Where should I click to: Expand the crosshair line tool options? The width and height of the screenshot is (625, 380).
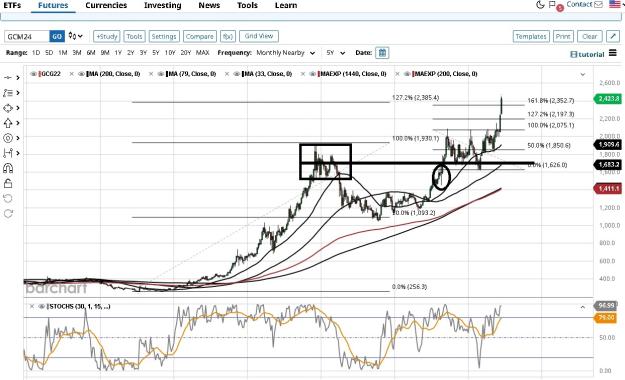[18, 78]
